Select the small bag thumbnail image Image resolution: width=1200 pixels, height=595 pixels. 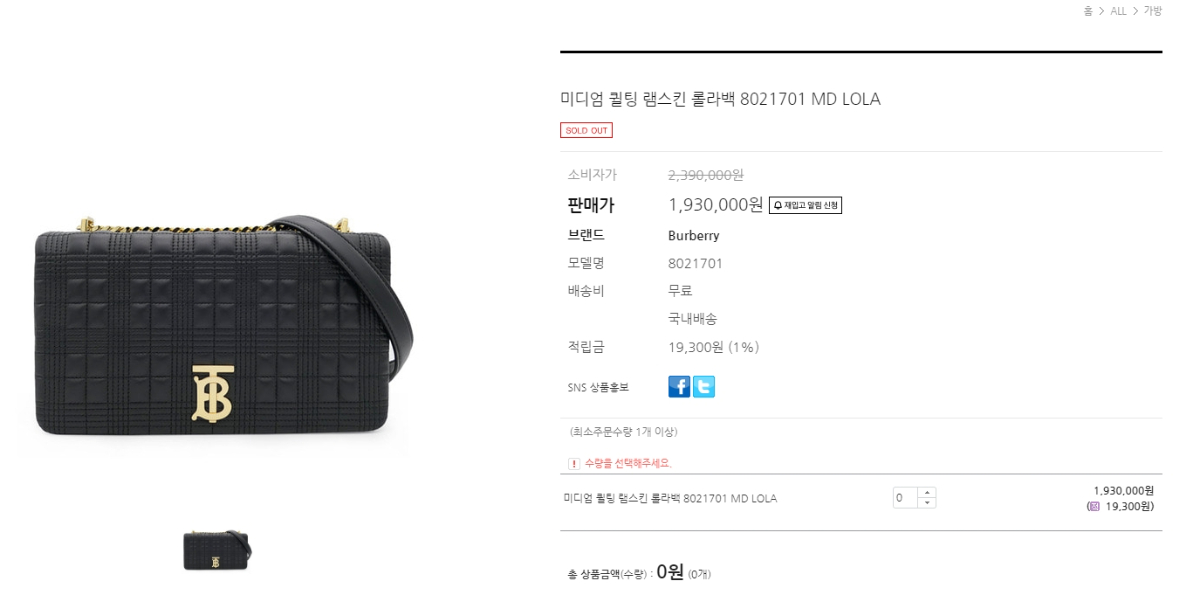click(x=217, y=550)
